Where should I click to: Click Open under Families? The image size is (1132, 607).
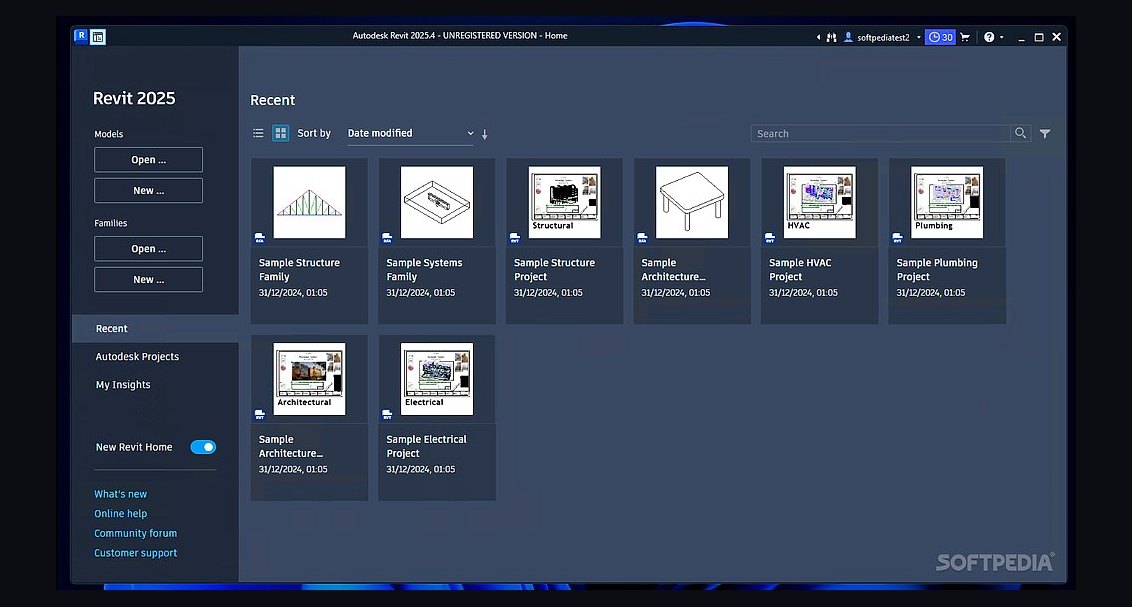(x=149, y=248)
